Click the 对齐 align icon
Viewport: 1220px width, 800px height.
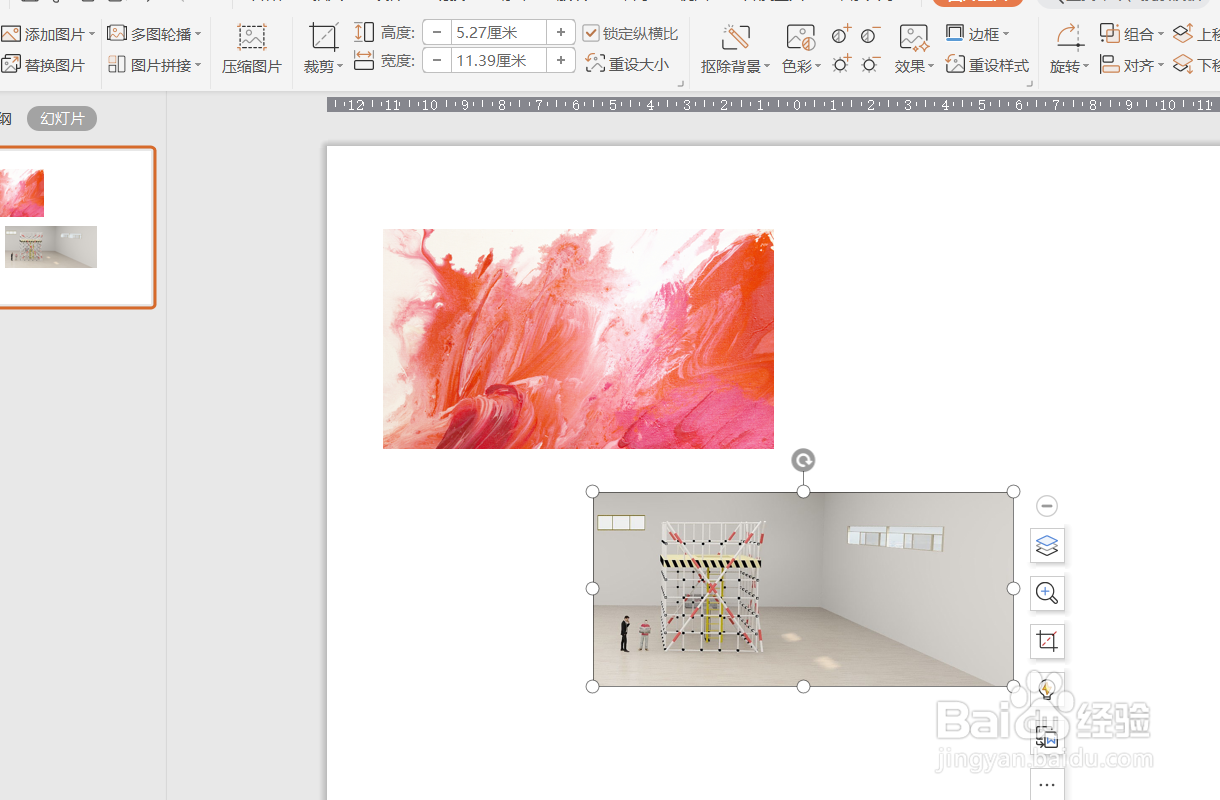coord(1110,65)
